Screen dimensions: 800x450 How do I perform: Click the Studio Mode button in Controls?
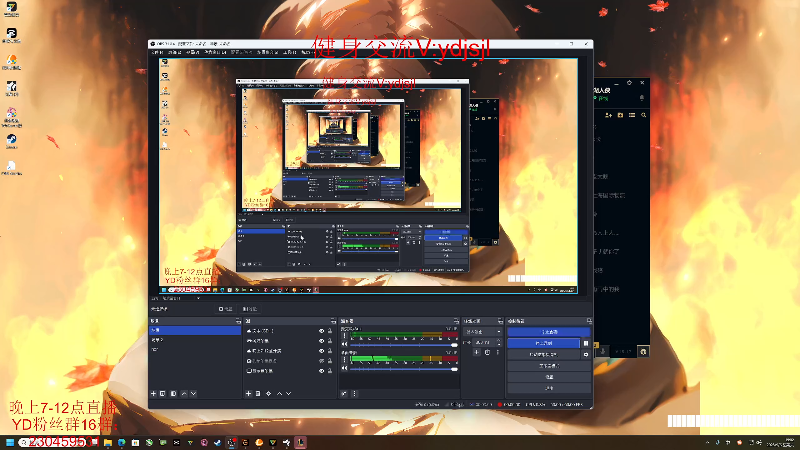click(549, 365)
